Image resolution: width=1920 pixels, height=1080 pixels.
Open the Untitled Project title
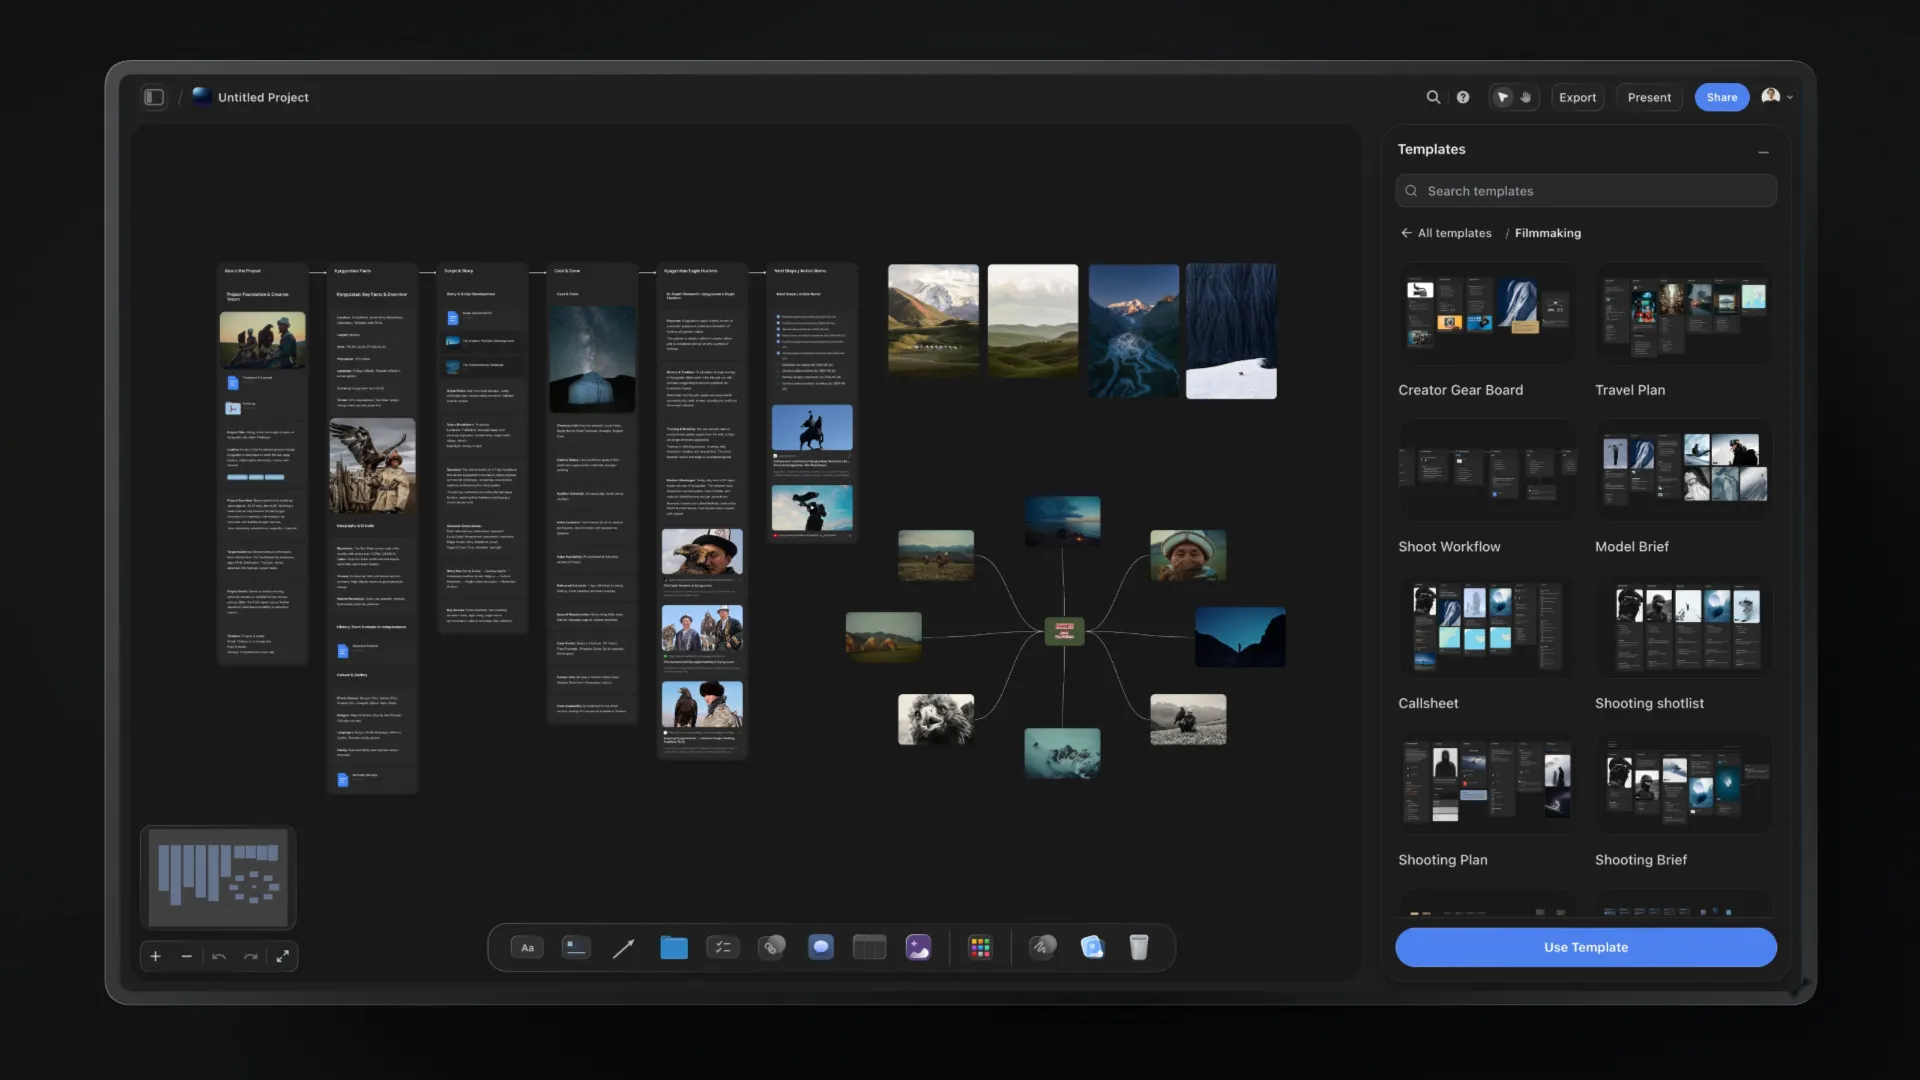263,97
